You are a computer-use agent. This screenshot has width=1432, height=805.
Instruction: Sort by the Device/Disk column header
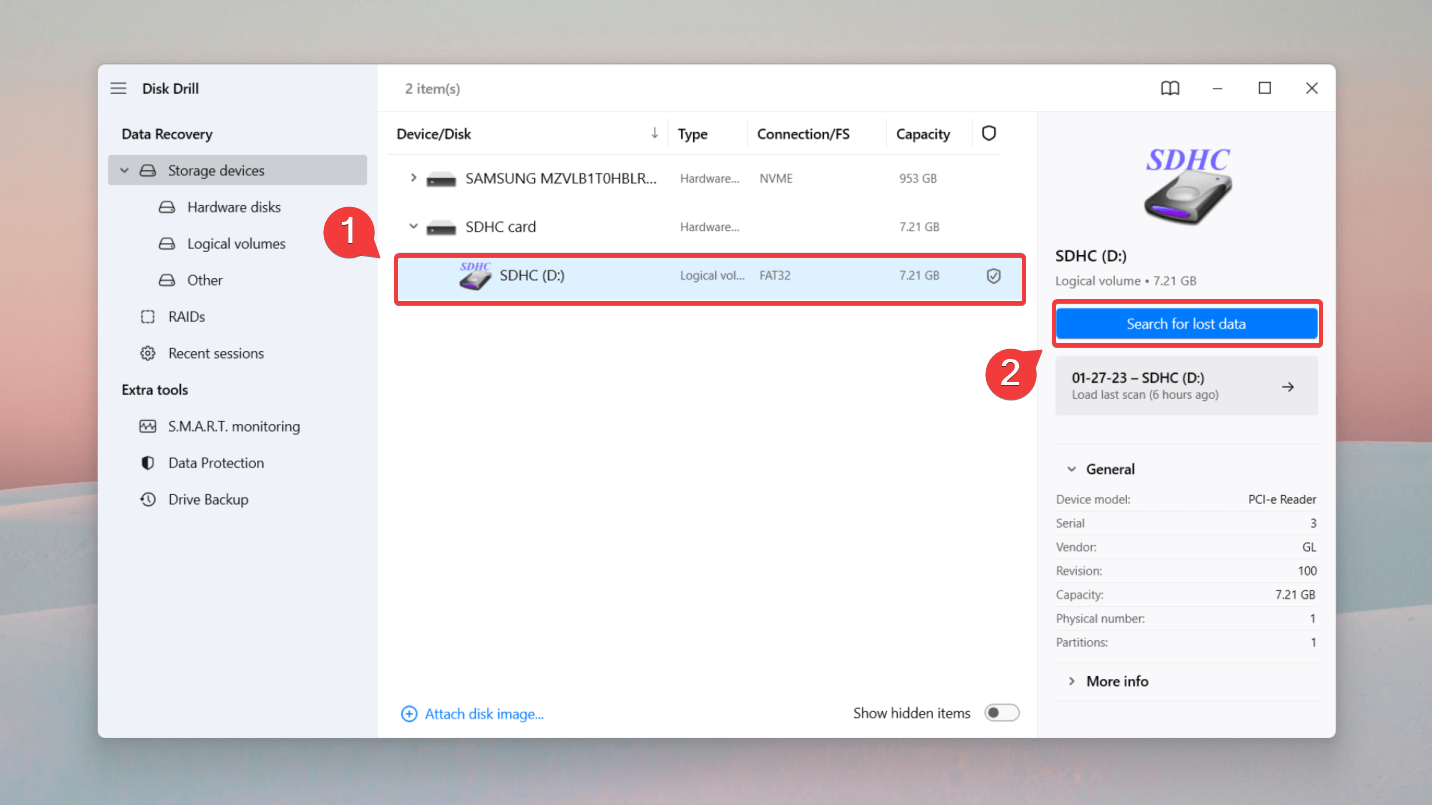(x=433, y=134)
